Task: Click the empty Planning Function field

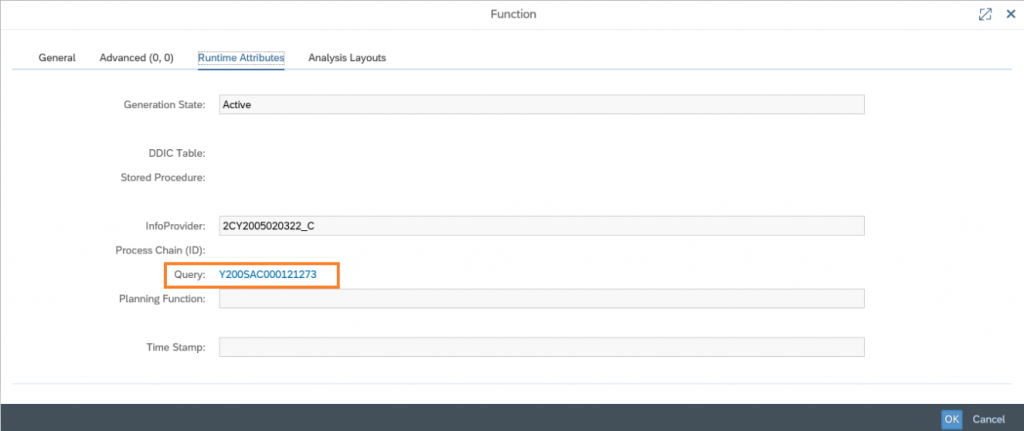Action: pos(541,298)
